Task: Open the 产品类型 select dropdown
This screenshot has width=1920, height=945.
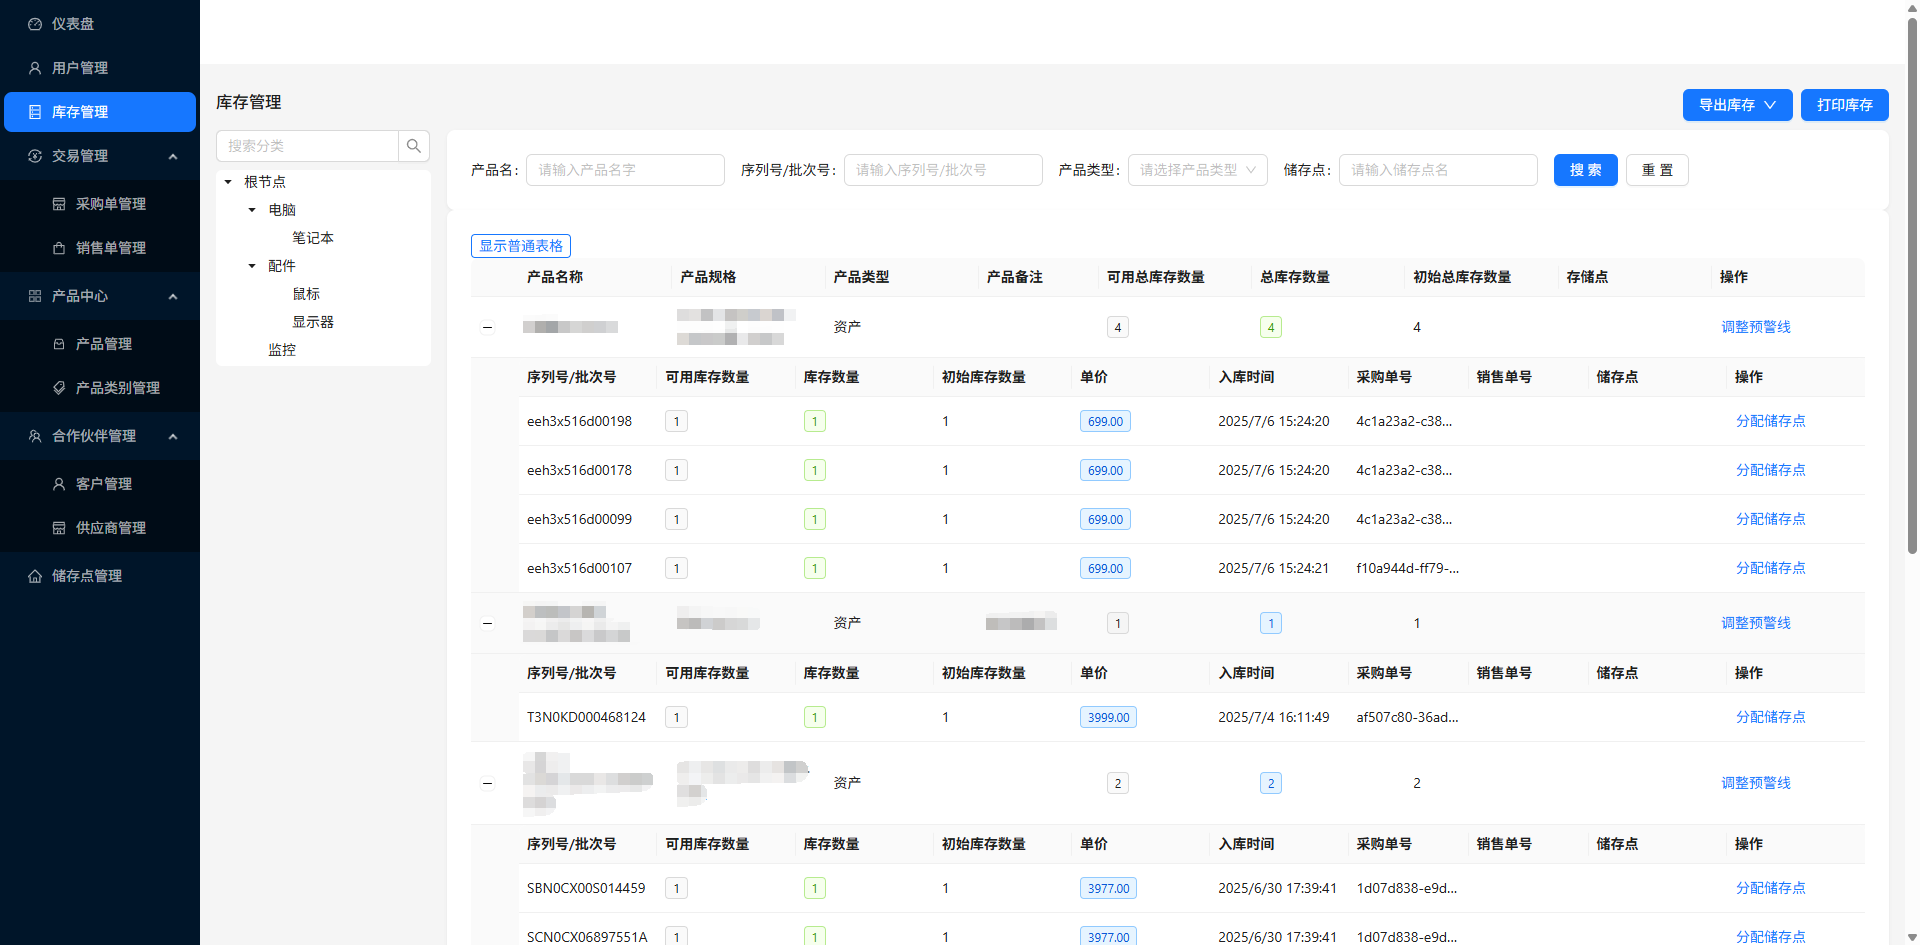Action: coord(1197,170)
